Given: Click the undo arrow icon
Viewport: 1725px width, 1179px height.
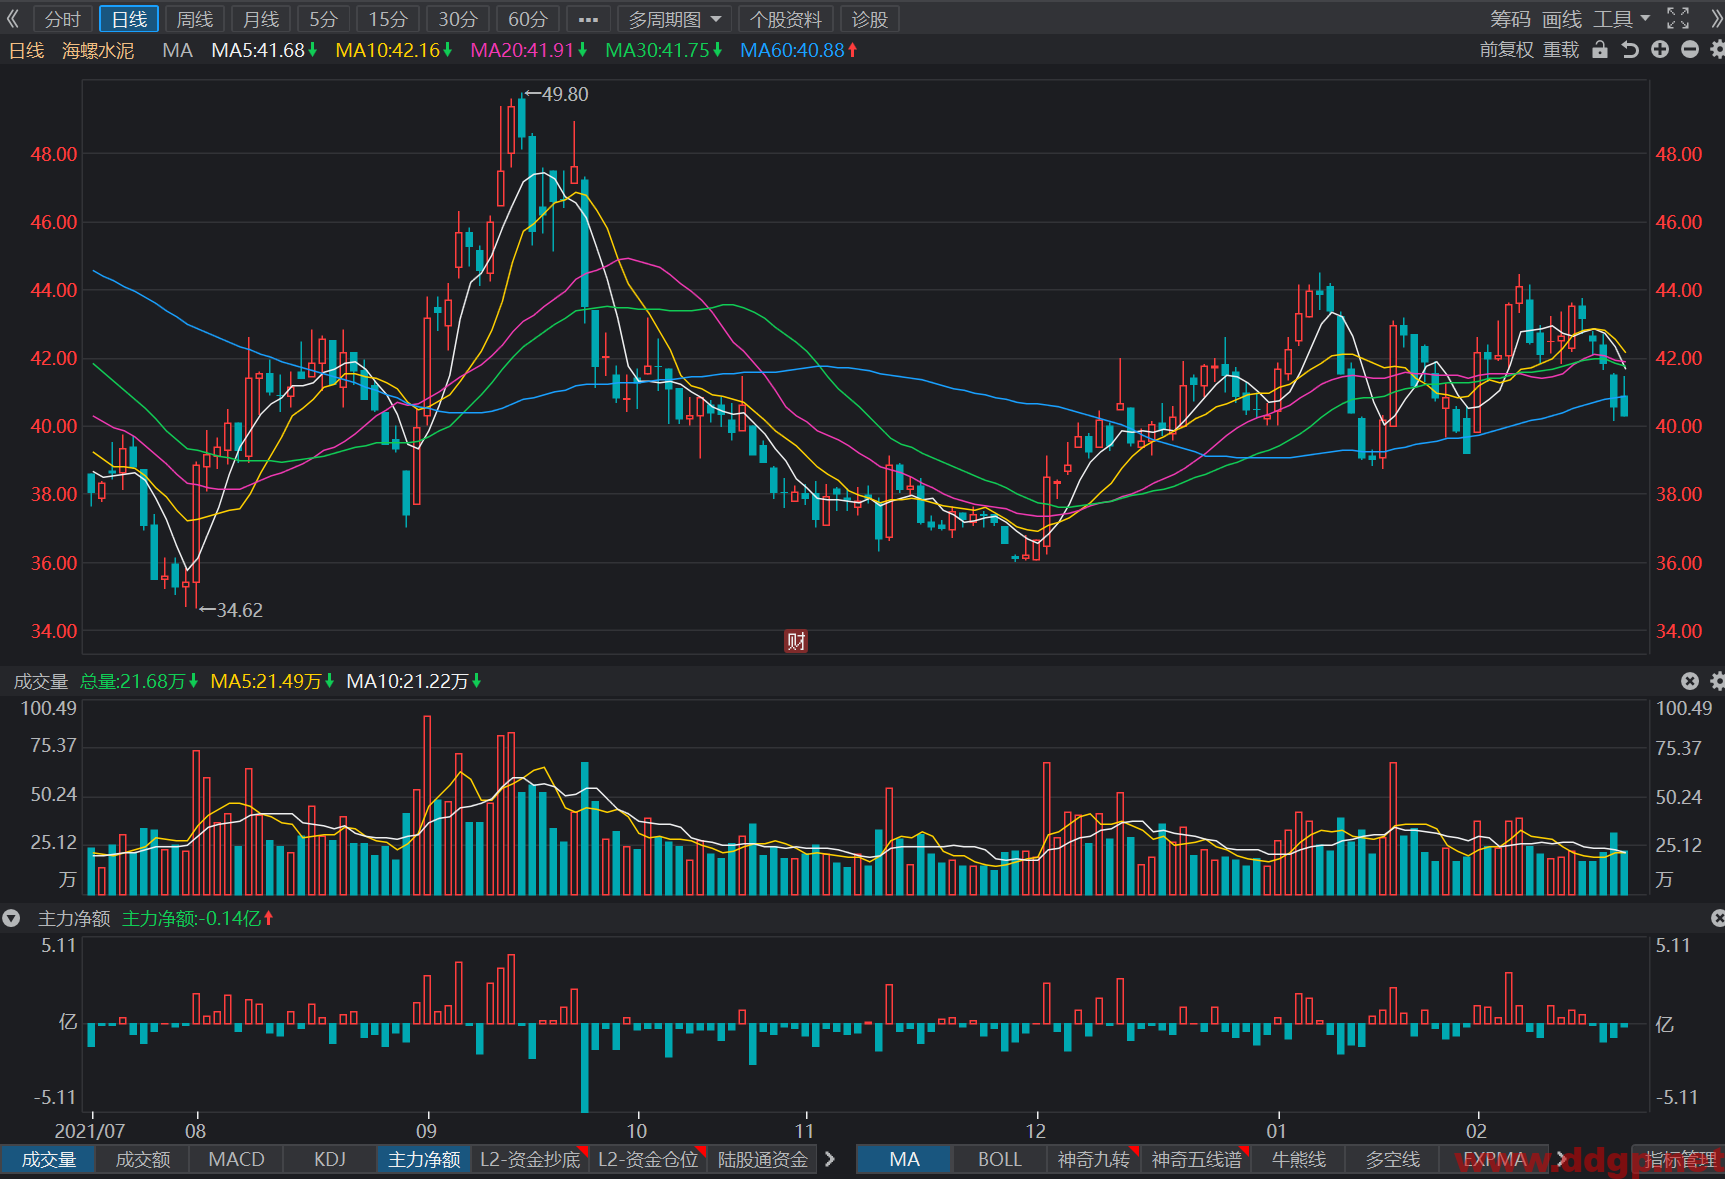Looking at the screenshot, I should coord(1630,50).
